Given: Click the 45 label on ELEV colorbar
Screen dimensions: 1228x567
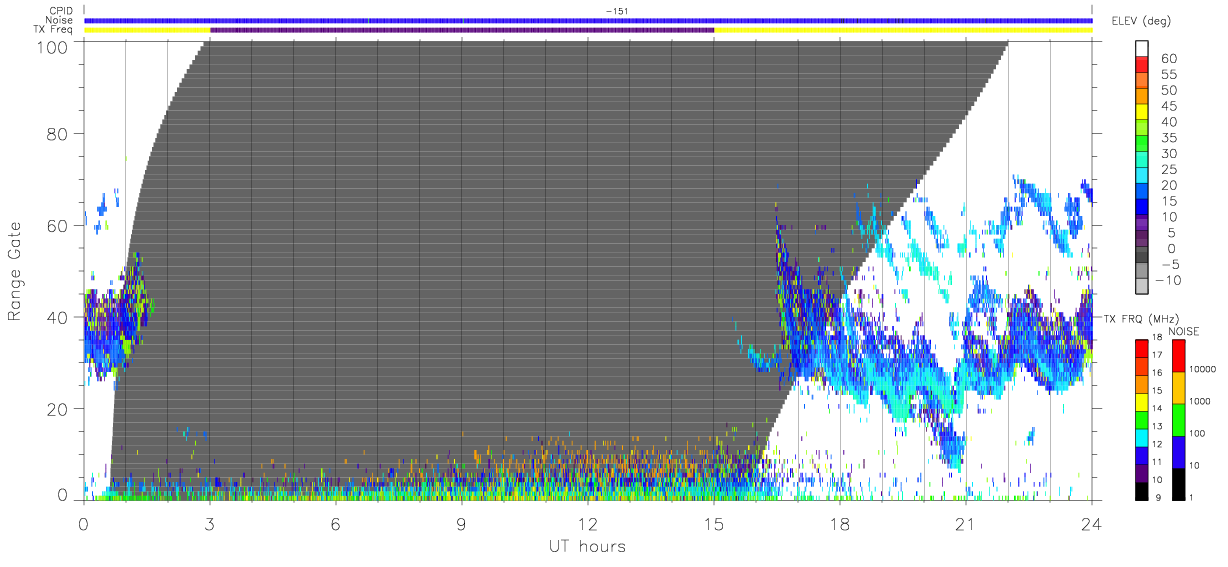Looking at the screenshot, I should pos(1168,105).
